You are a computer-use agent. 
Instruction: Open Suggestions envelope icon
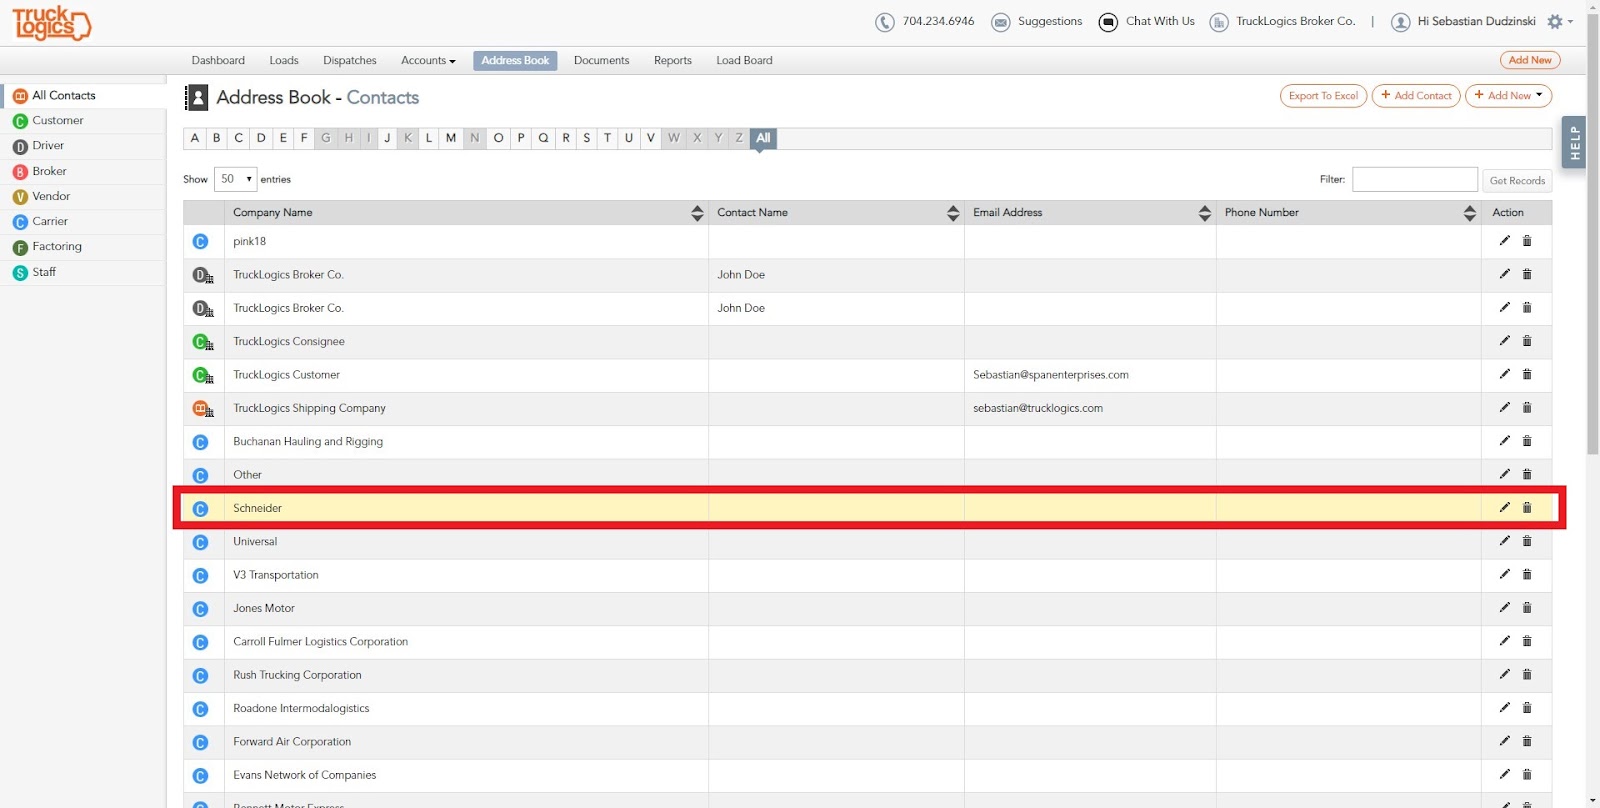click(x=1000, y=22)
